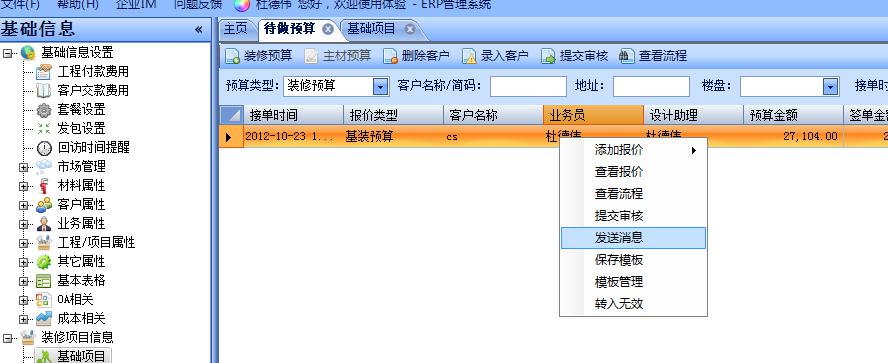The width and height of the screenshot is (888, 363).
Task: Close the 待做预算 tab
Action: [x=327, y=29]
